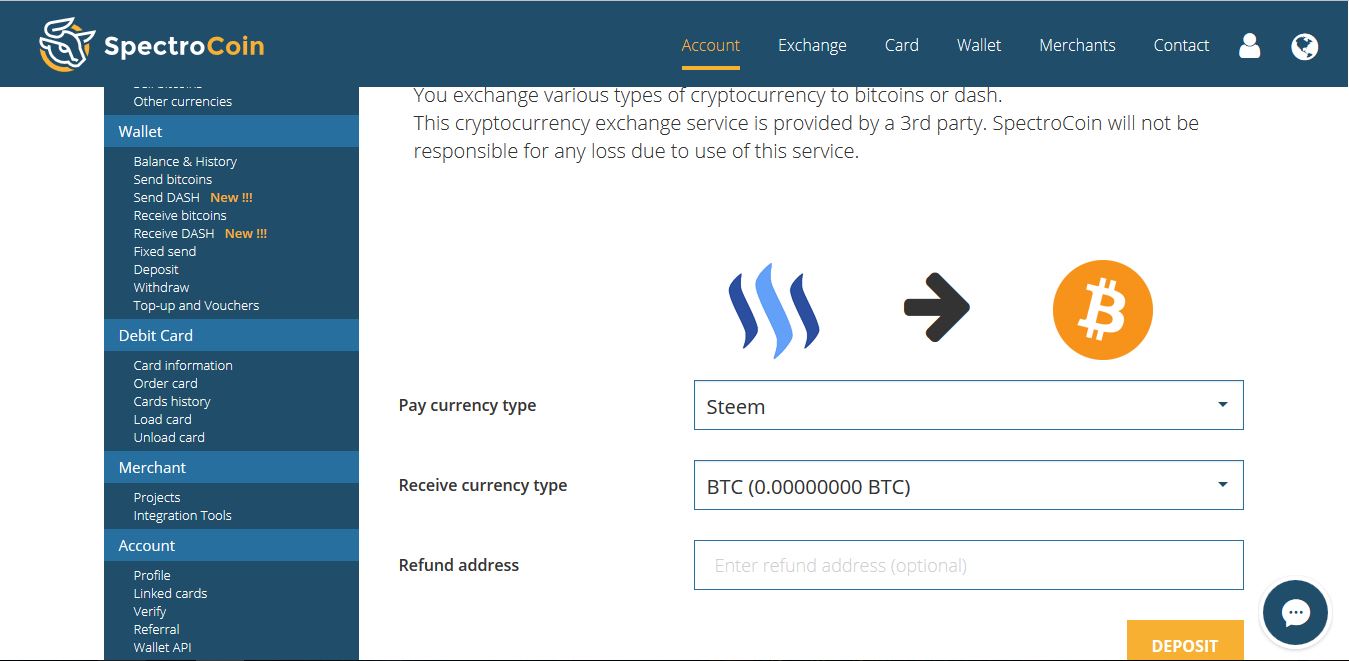The height and width of the screenshot is (661, 1349).
Task: Click the Steem currency logo
Action: 774,311
